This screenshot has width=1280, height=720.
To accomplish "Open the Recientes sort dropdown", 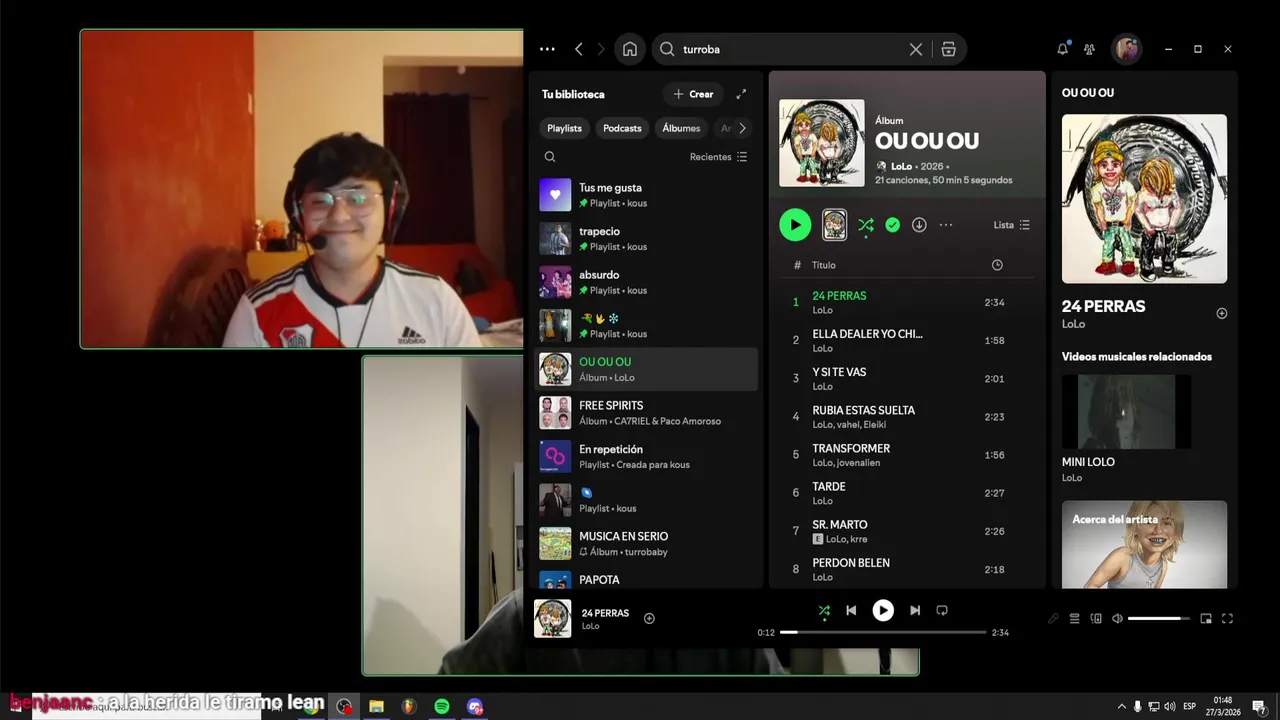I will (x=718, y=157).
